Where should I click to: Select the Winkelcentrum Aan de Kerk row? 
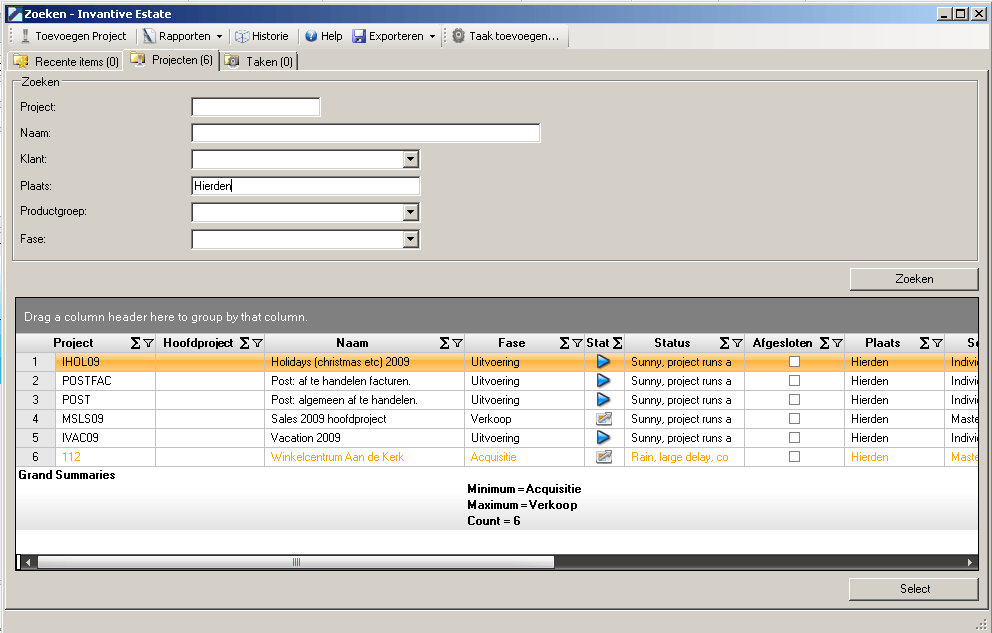(x=497, y=457)
